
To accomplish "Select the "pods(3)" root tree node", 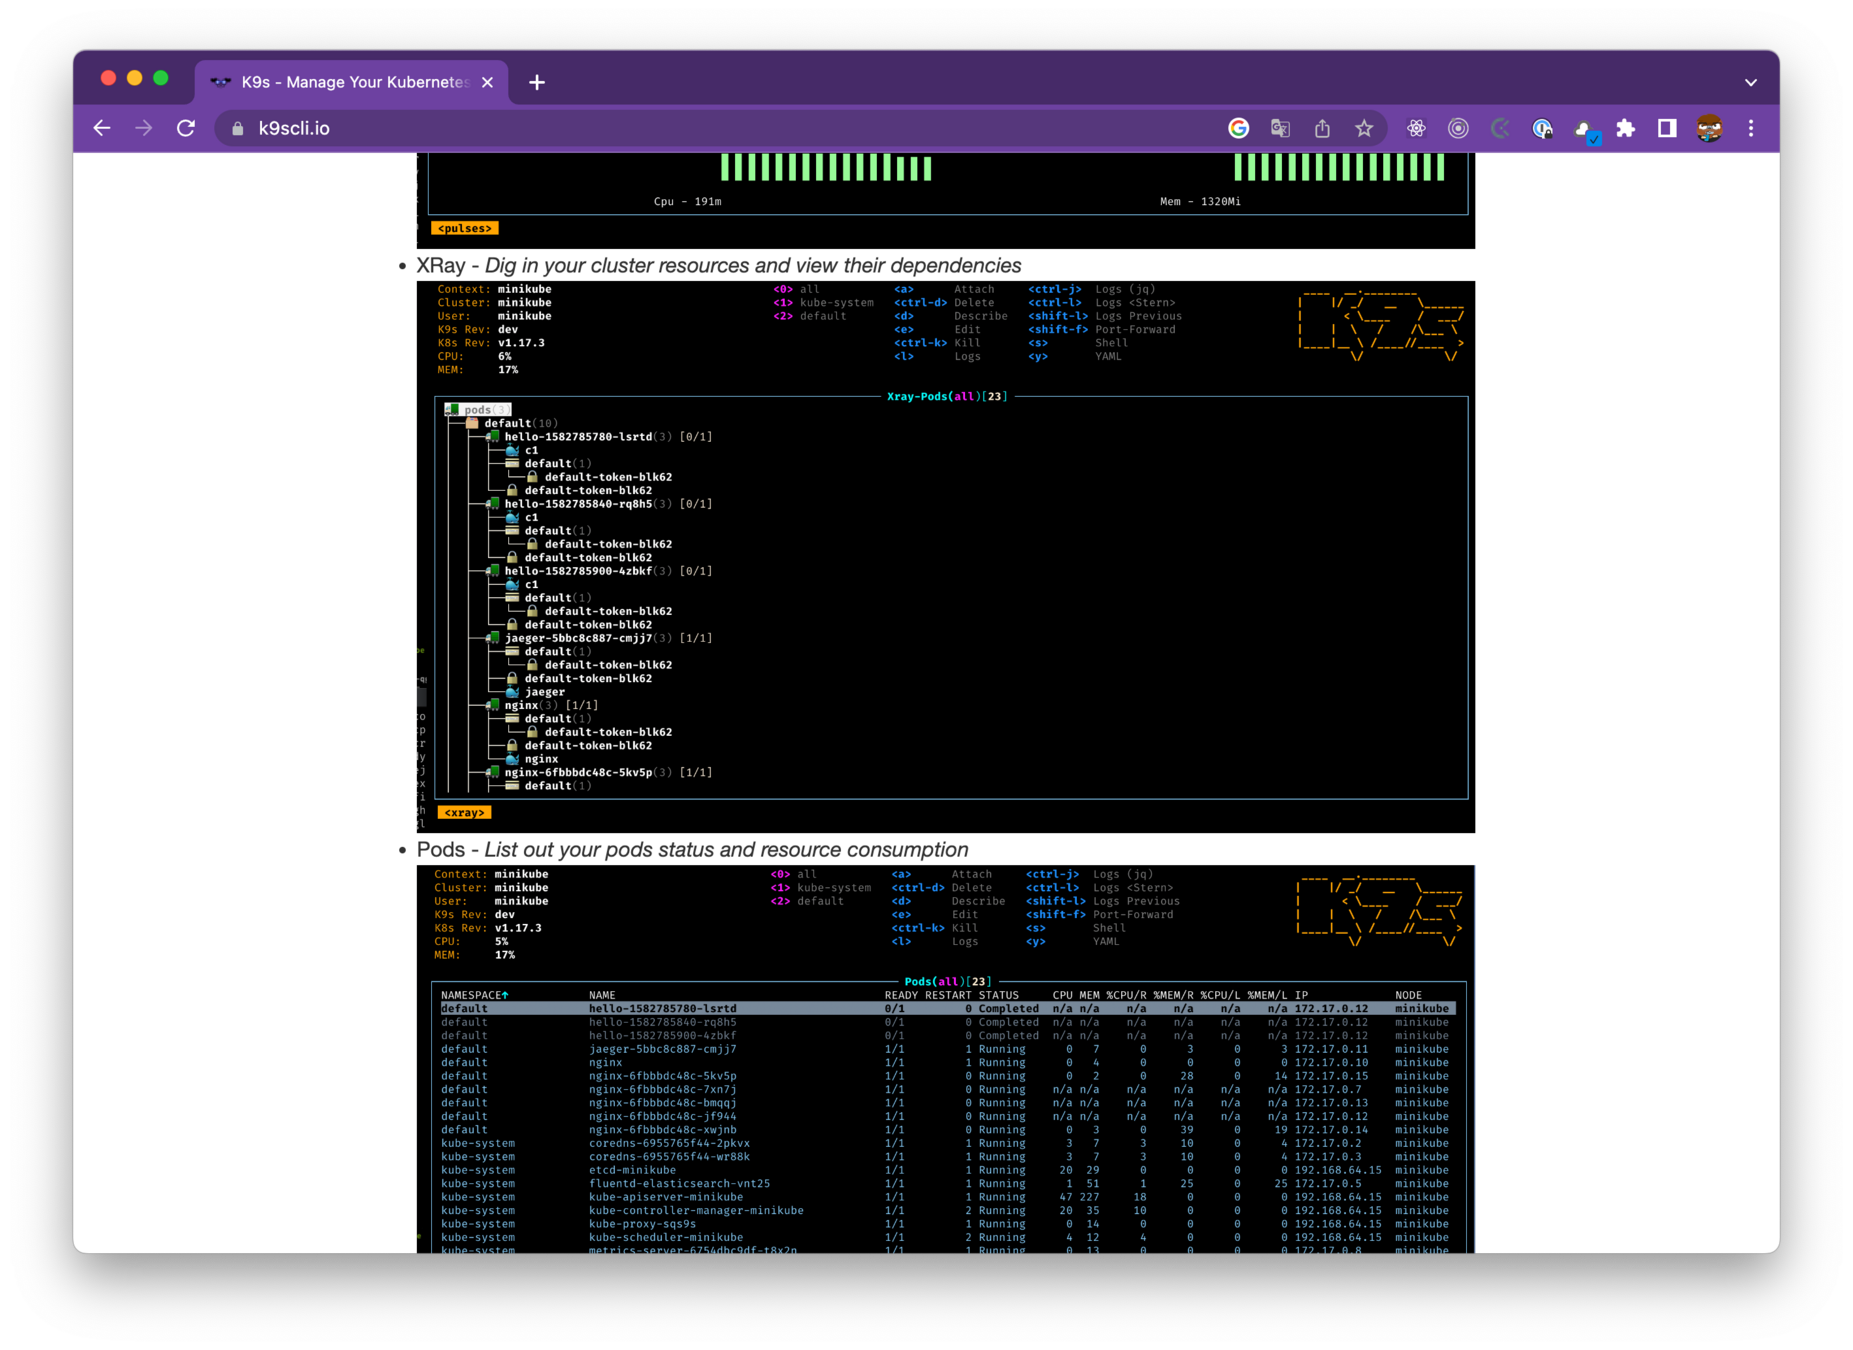I will tap(479, 409).
